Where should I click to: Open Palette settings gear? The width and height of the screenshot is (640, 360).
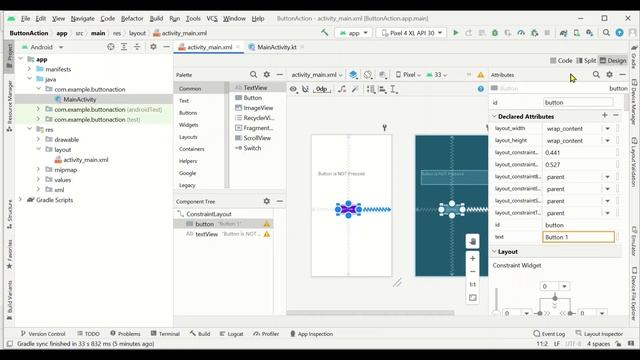267,75
